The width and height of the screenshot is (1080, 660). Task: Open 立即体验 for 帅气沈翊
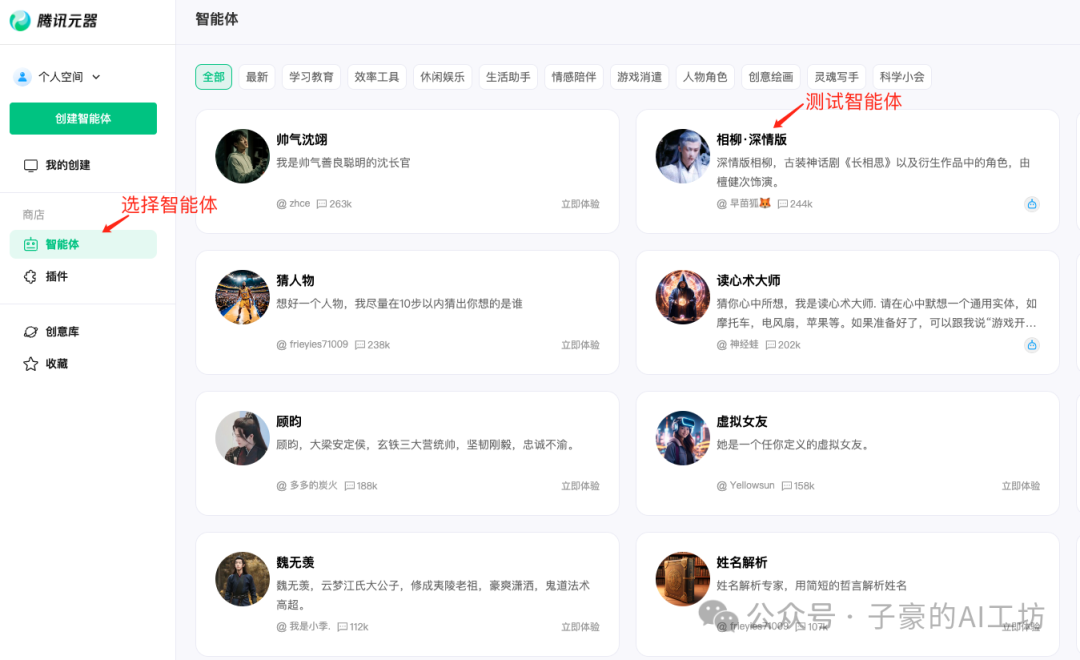point(579,203)
